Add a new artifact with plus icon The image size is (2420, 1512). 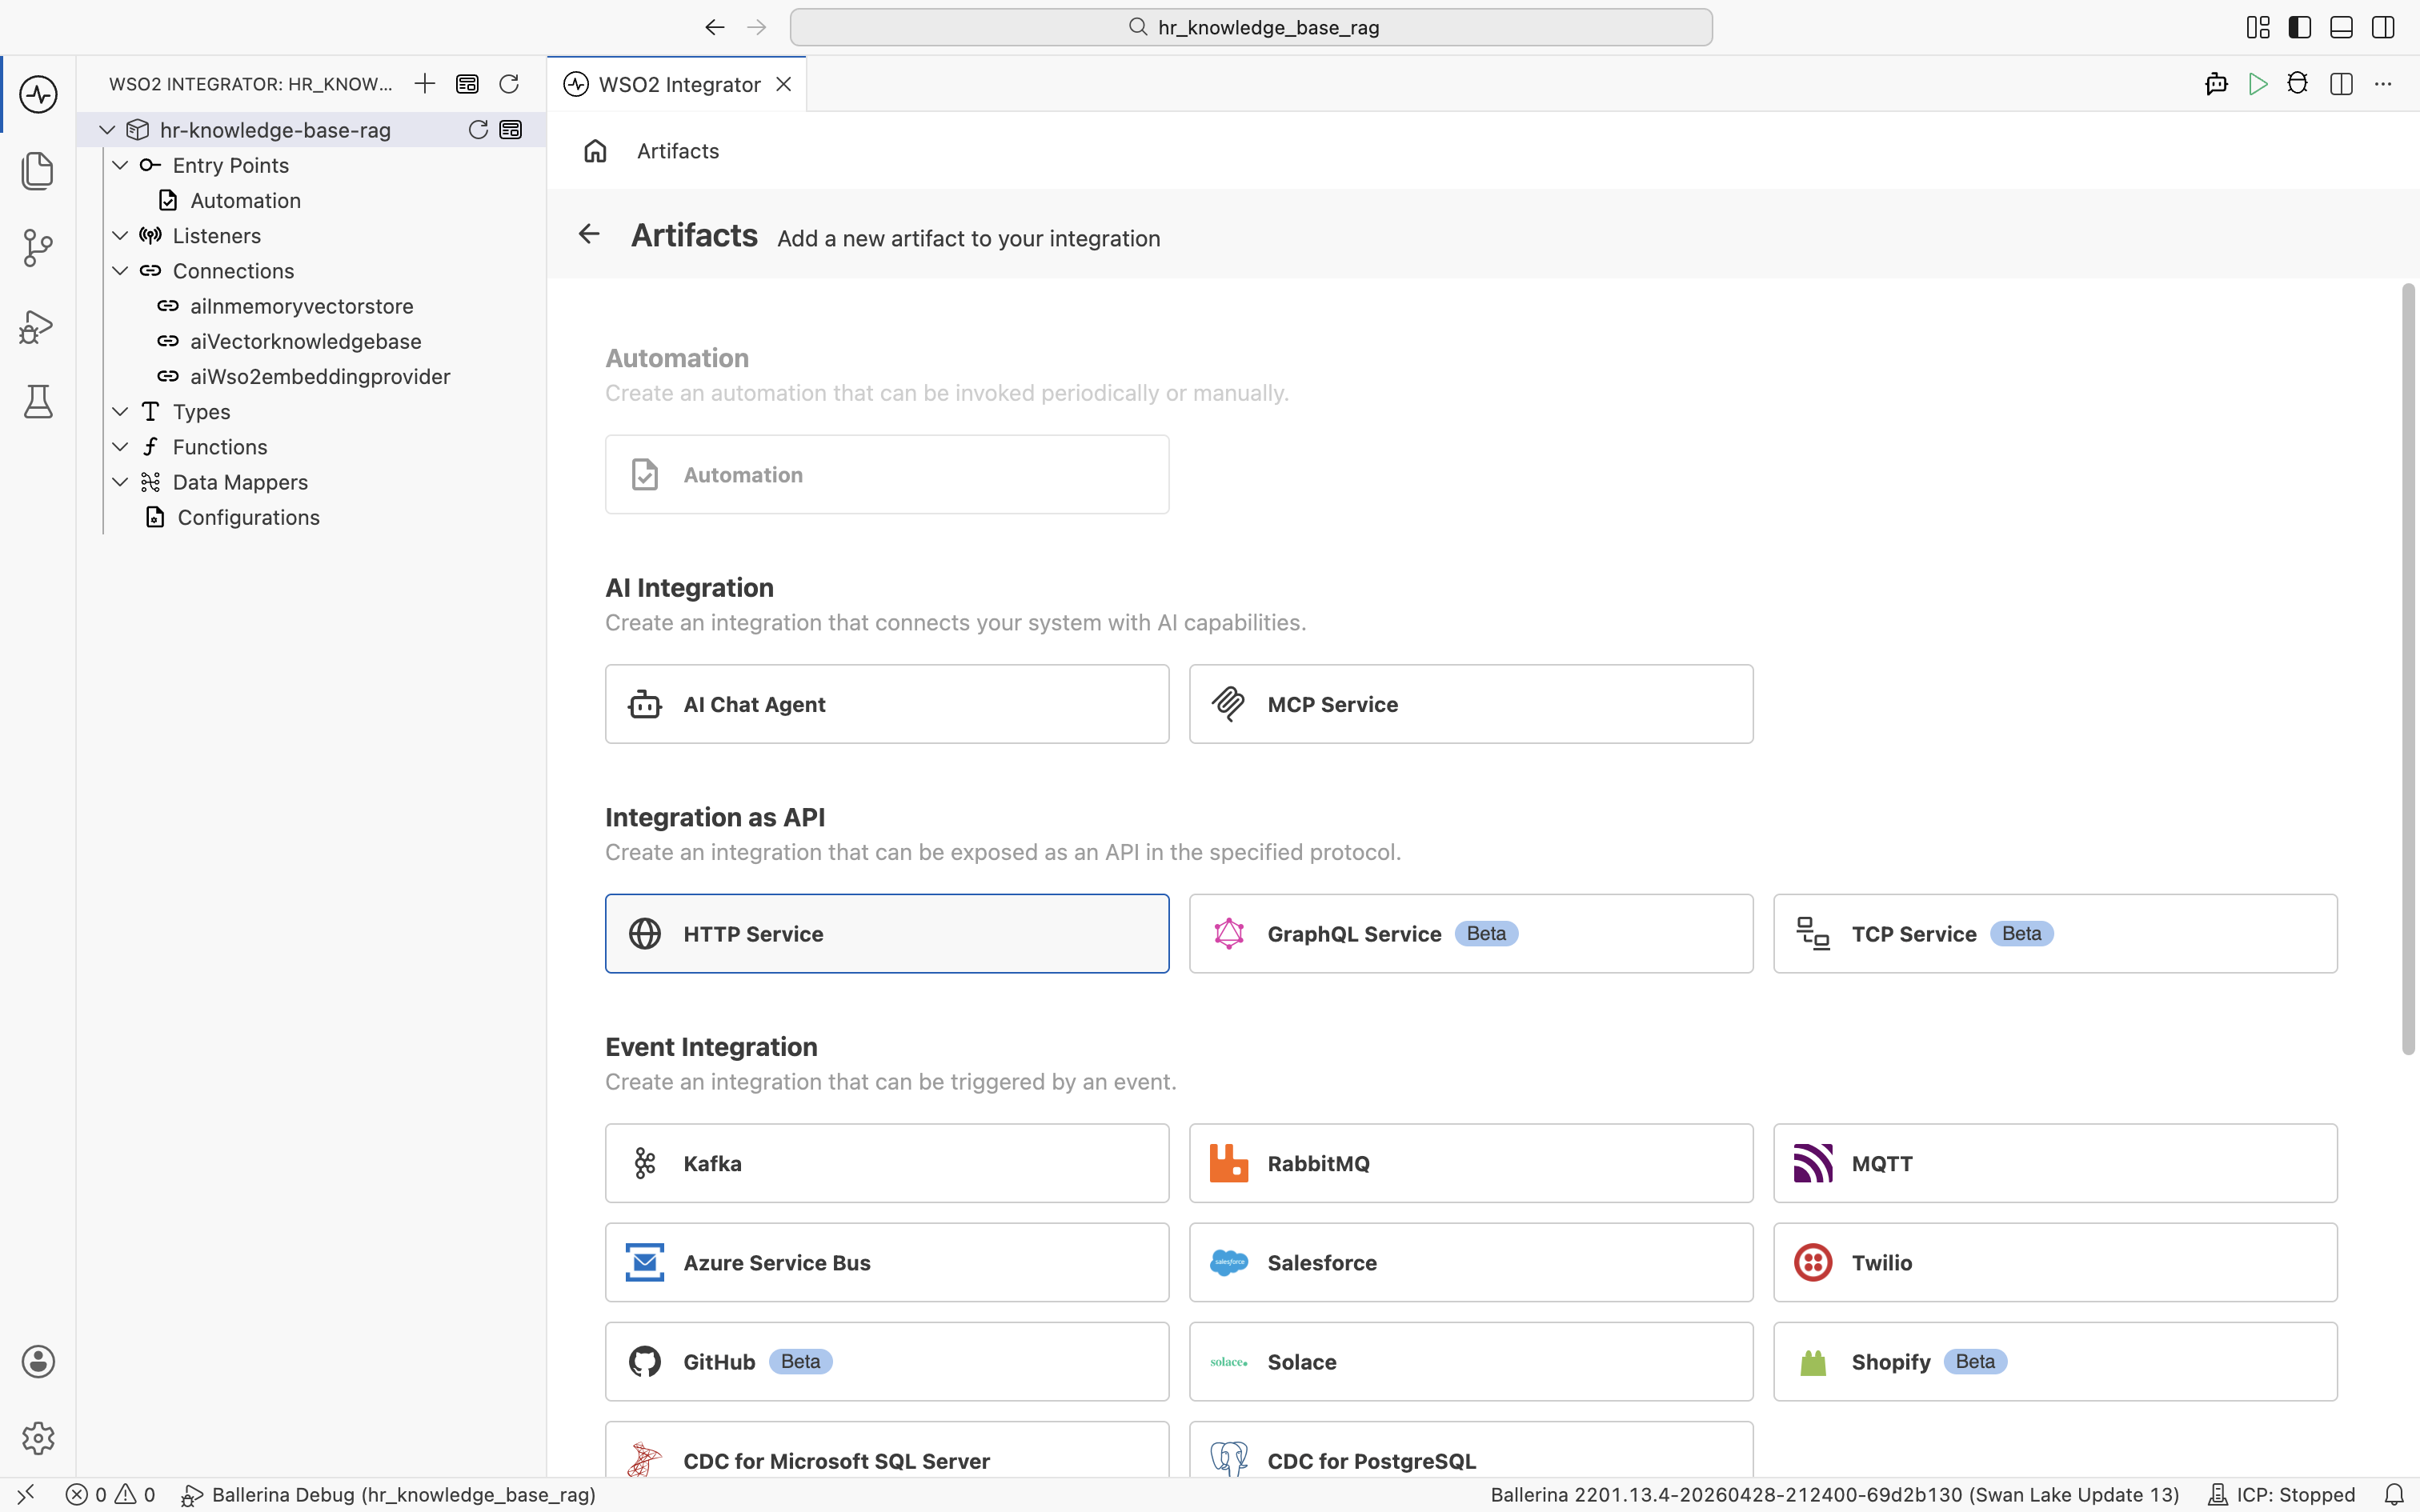coord(425,84)
